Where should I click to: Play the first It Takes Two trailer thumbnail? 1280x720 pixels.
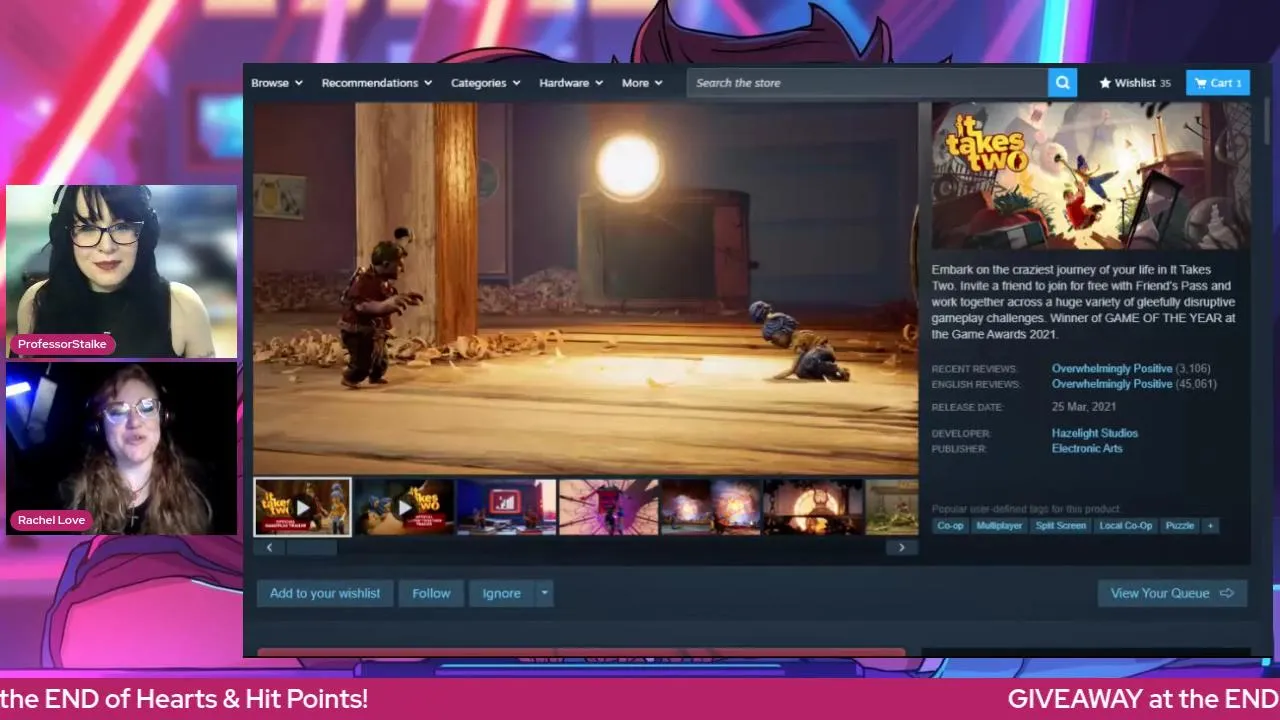(x=302, y=507)
